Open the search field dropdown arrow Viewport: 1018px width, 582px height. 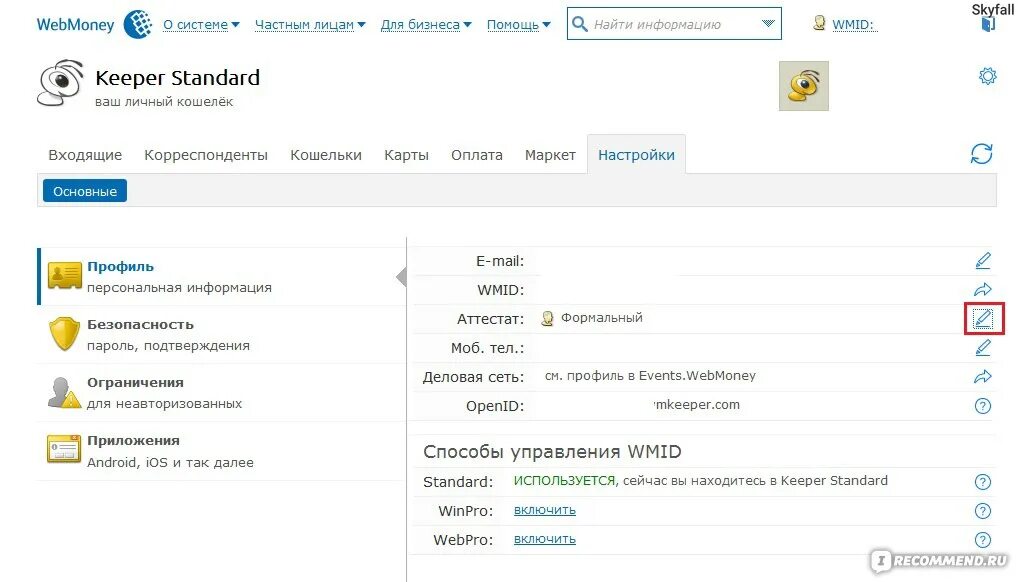tap(768, 23)
